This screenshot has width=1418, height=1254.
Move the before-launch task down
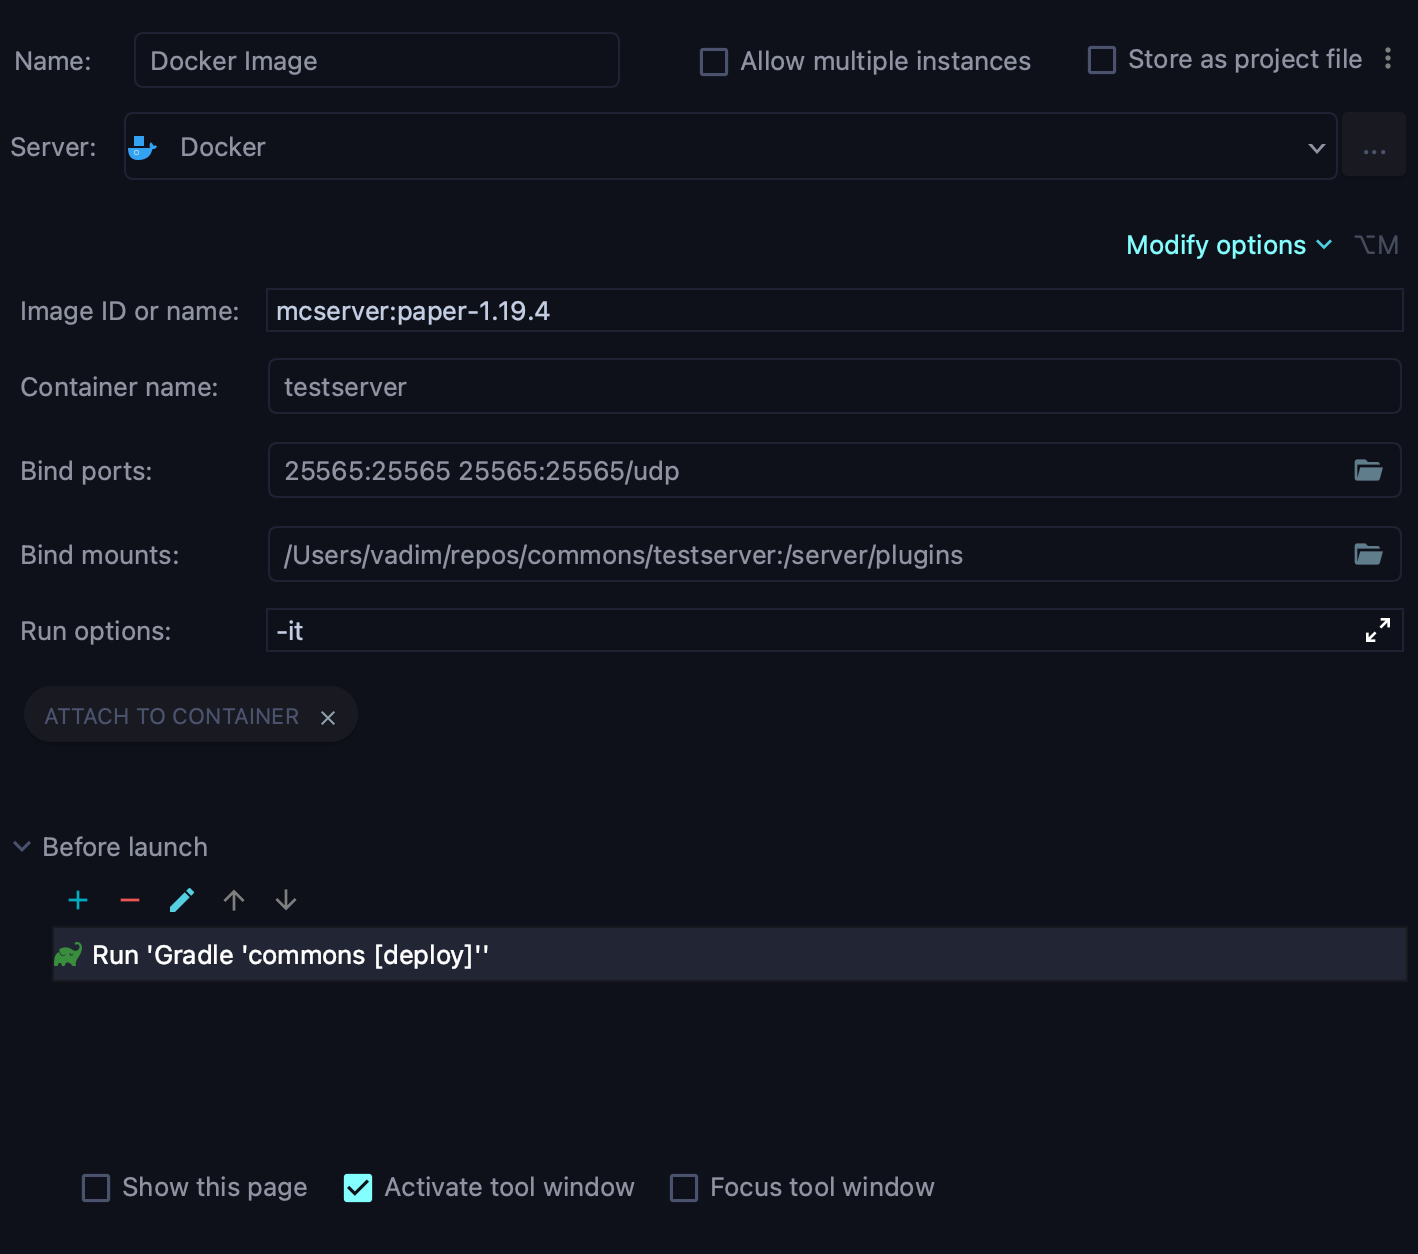286,901
